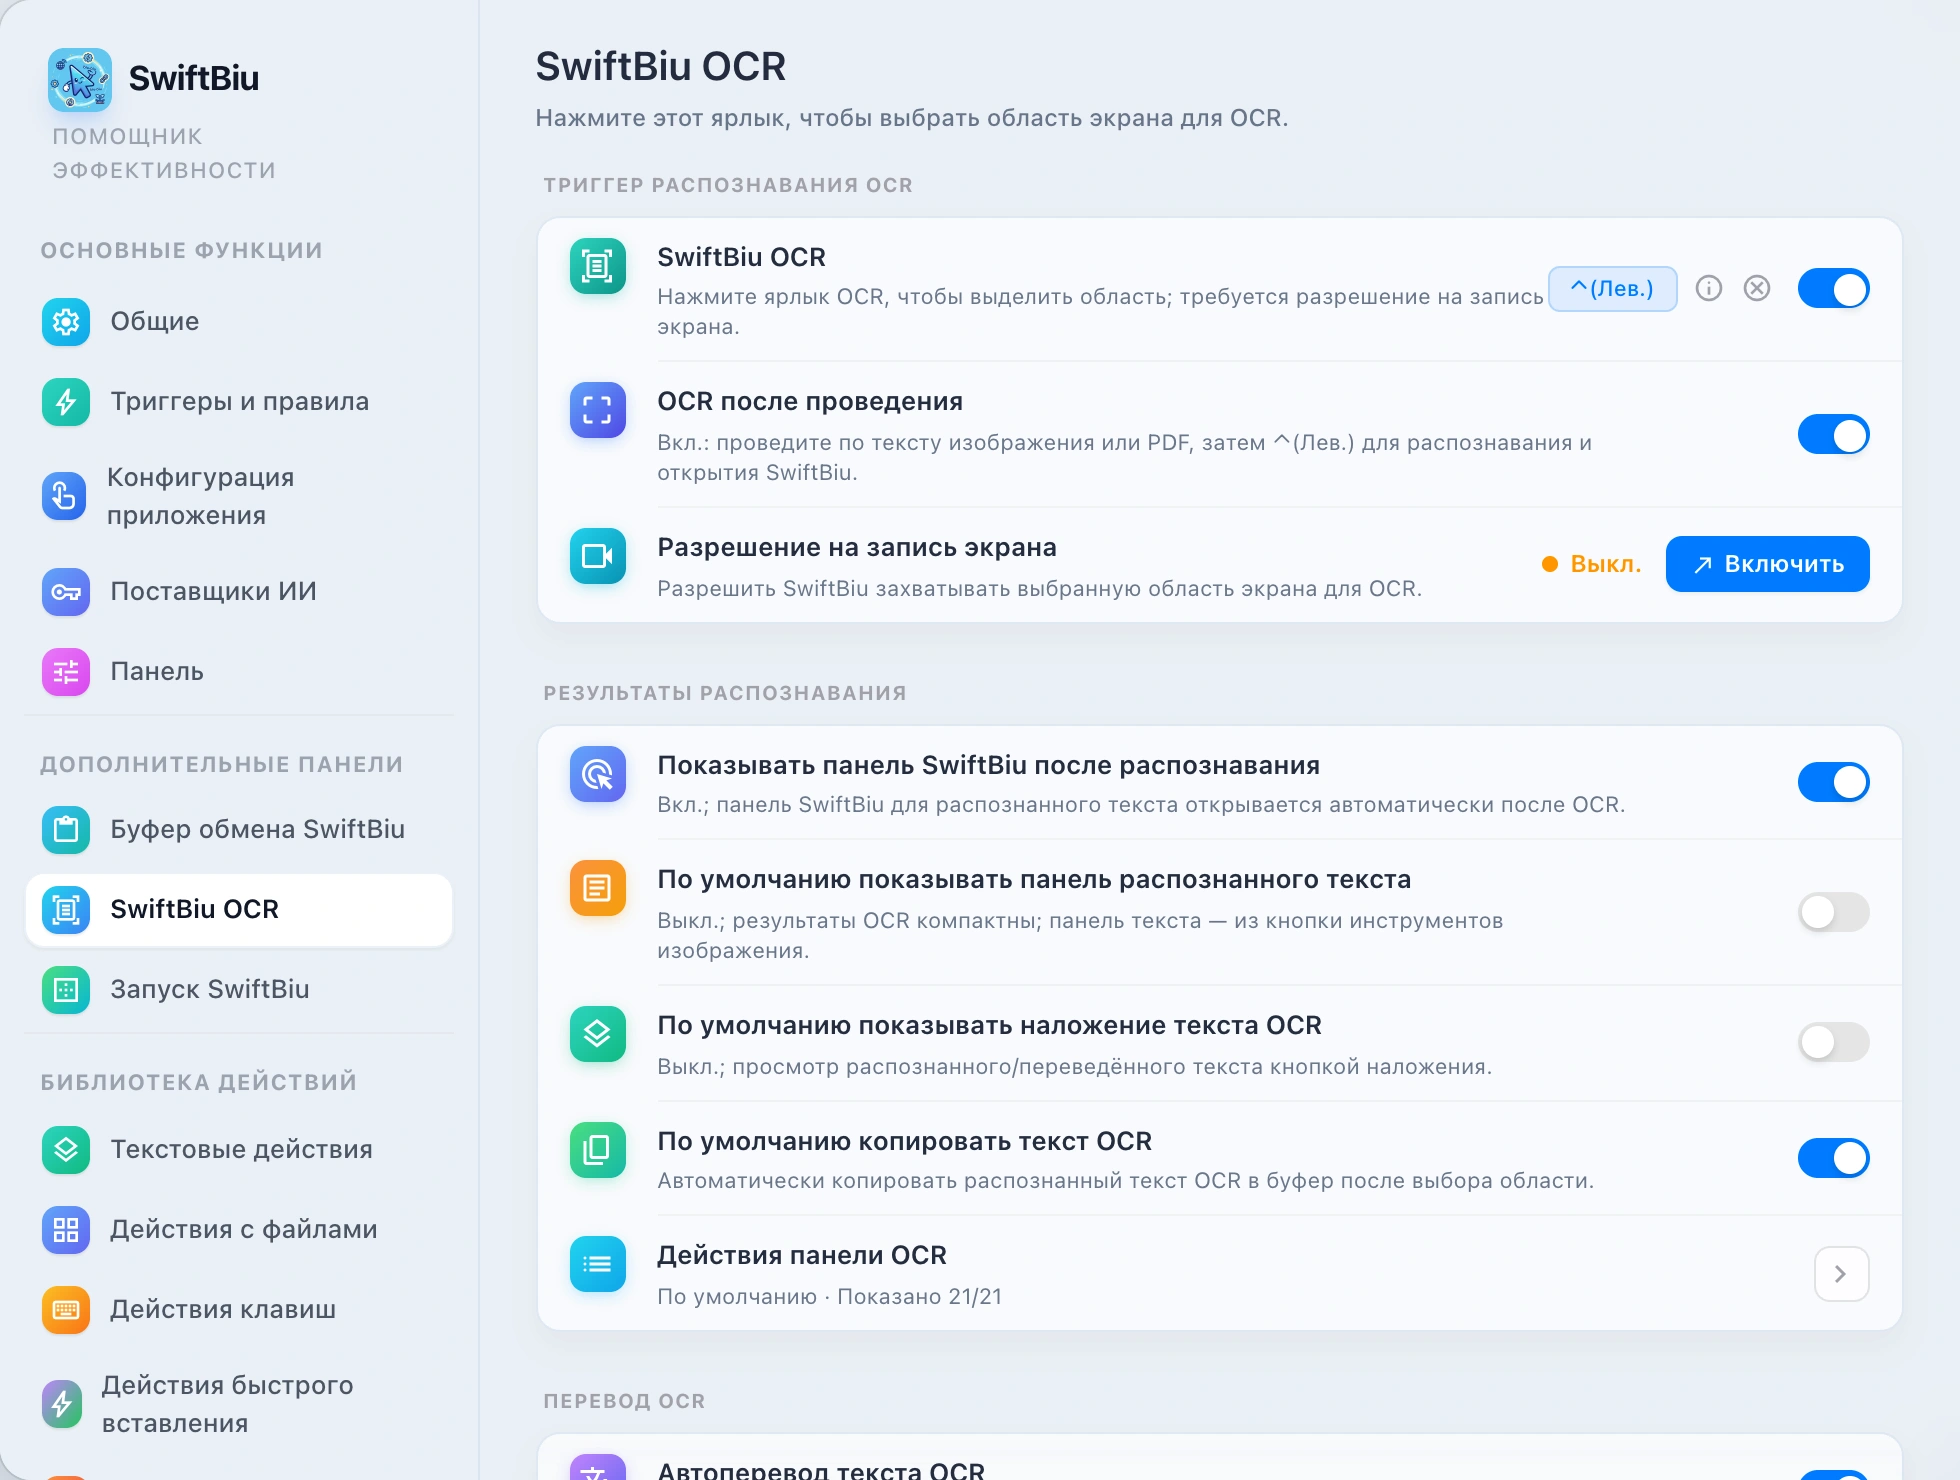This screenshot has height=1480, width=1960.
Task: Select SwiftBiu OCR sidebar entry
Action: click(239, 910)
